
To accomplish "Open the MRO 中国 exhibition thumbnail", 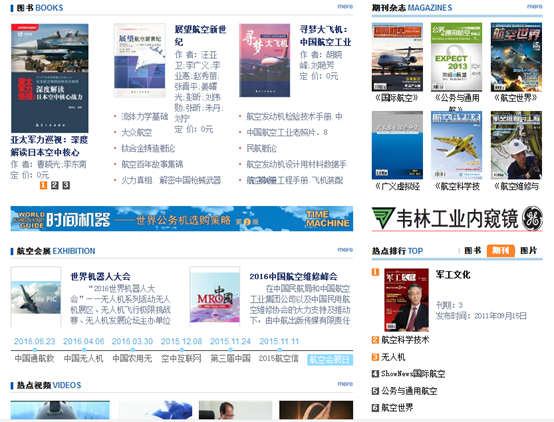I will pyautogui.click(x=215, y=297).
